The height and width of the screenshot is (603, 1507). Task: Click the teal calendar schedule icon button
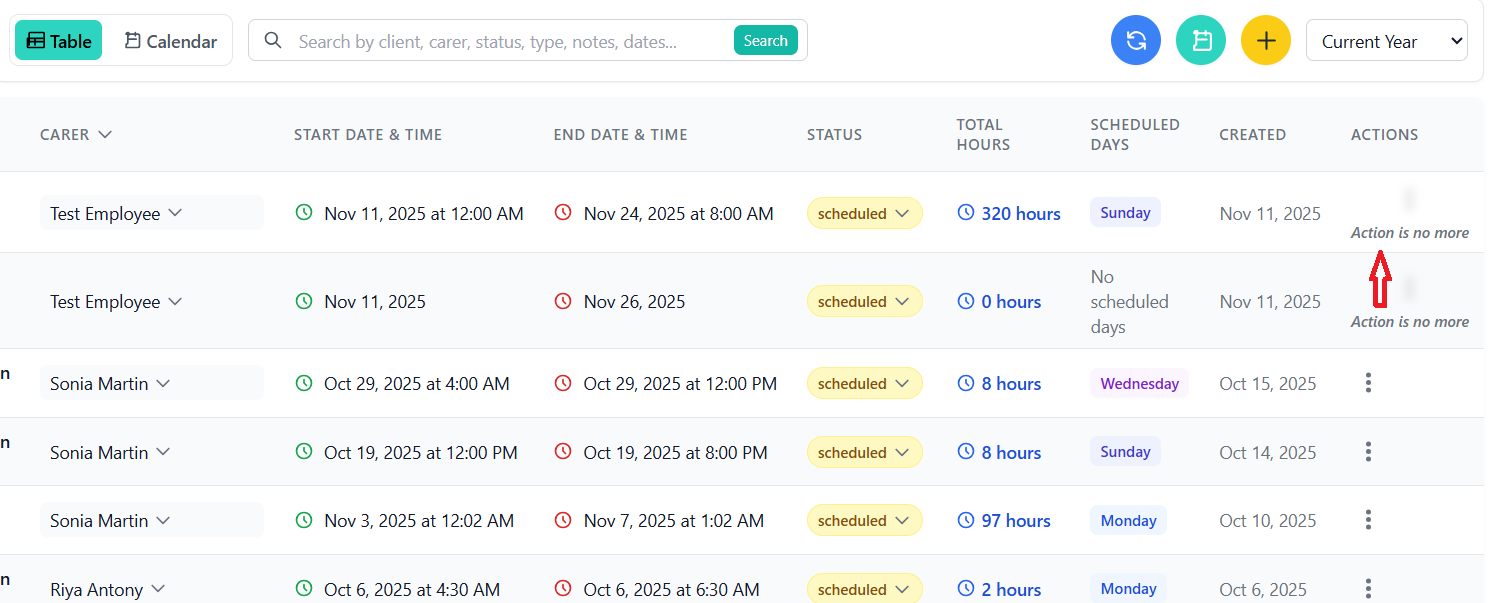pos(1200,41)
